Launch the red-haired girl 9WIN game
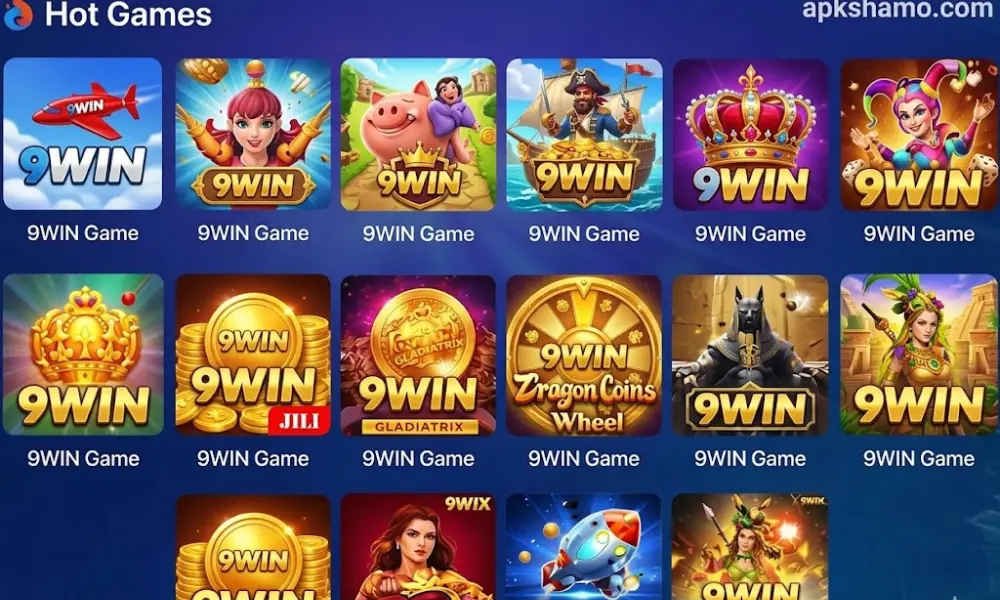Image resolution: width=1000 pixels, height=600 pixels. 253,134
